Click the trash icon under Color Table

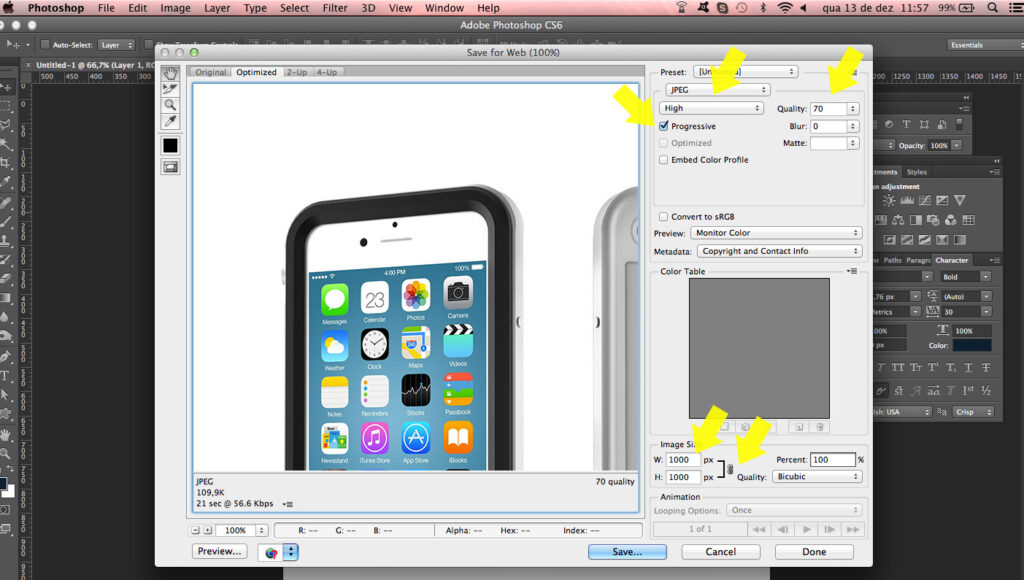[820, 427]
